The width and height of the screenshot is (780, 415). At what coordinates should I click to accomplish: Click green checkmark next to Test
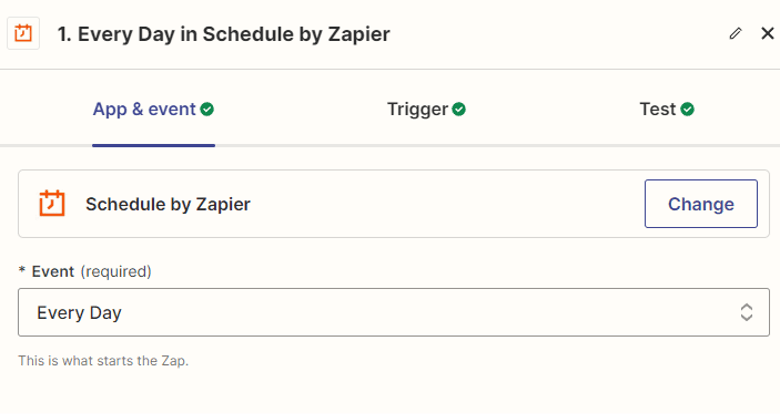pos(687,109)
